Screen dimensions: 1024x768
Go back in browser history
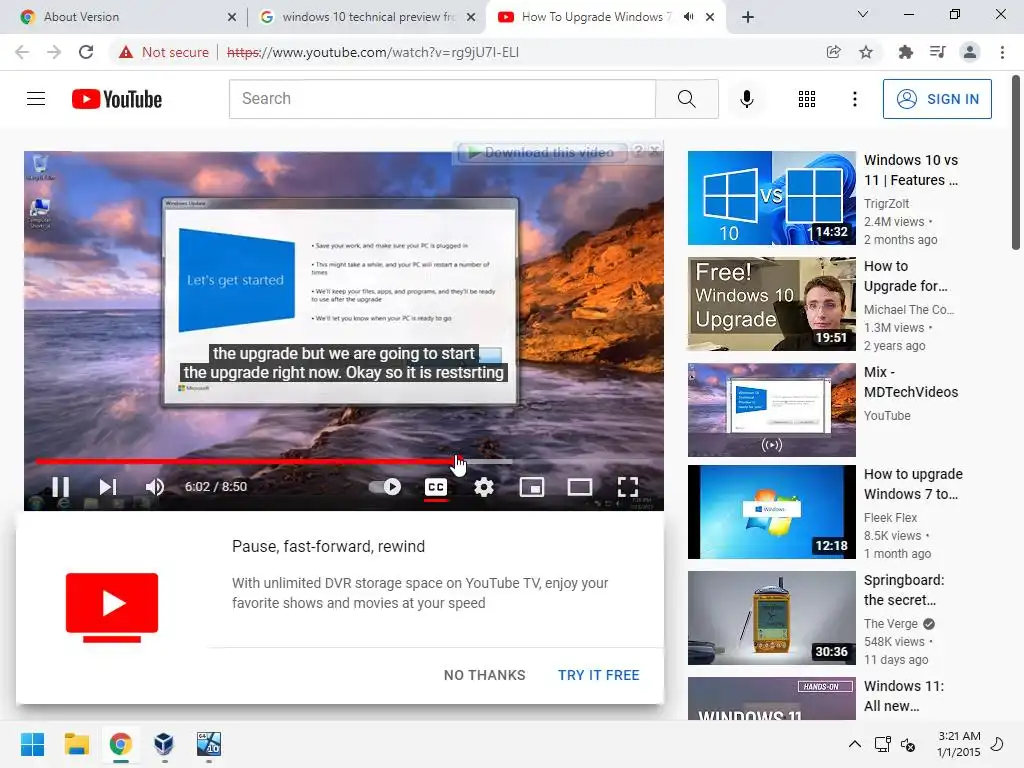tap(22, 52)
